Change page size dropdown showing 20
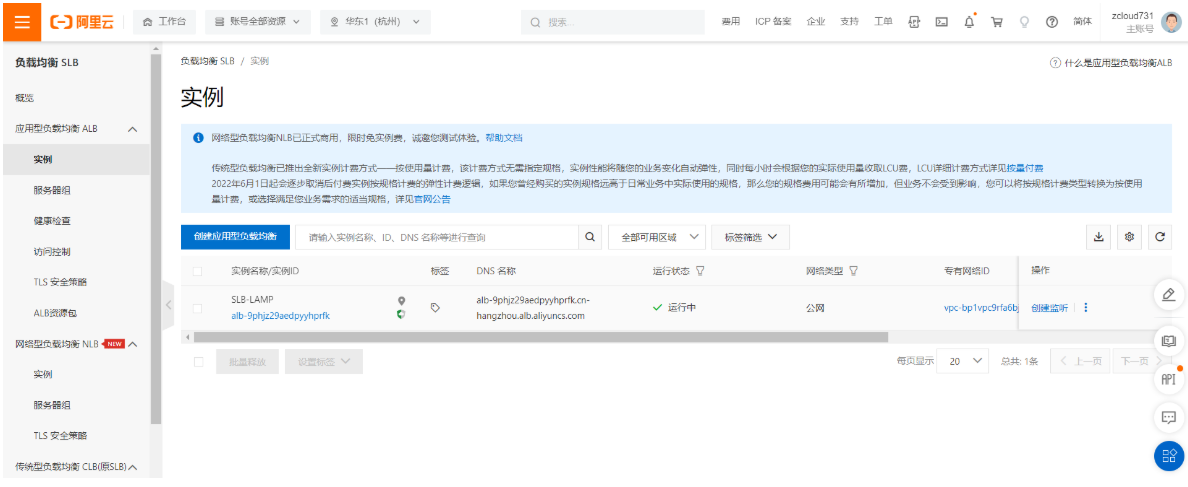 (x=963, y=361)
